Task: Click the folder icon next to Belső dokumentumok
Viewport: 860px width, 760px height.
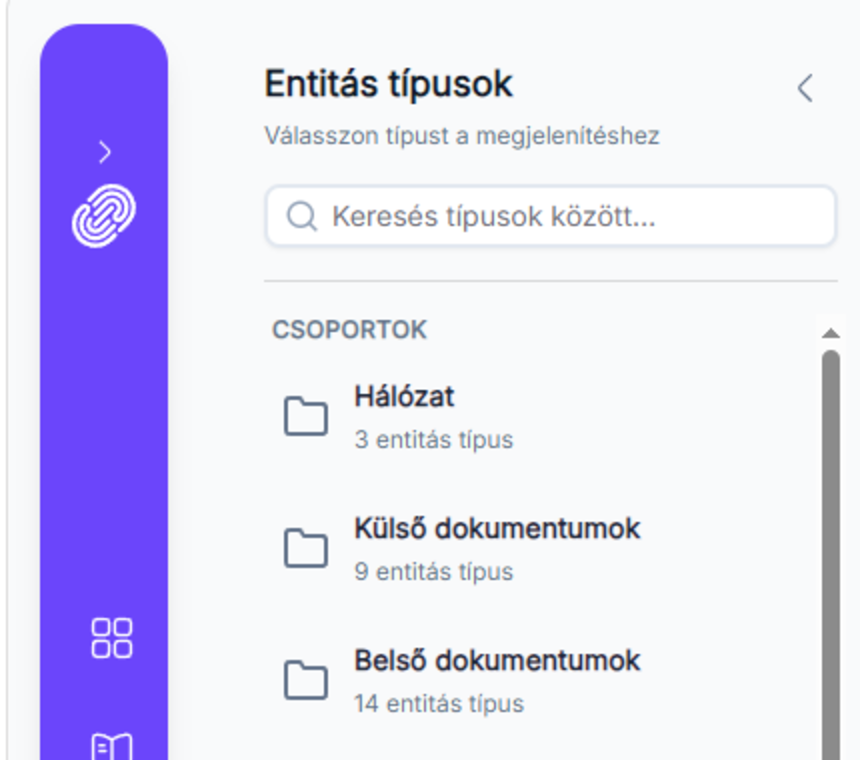Action: point(306,680)
